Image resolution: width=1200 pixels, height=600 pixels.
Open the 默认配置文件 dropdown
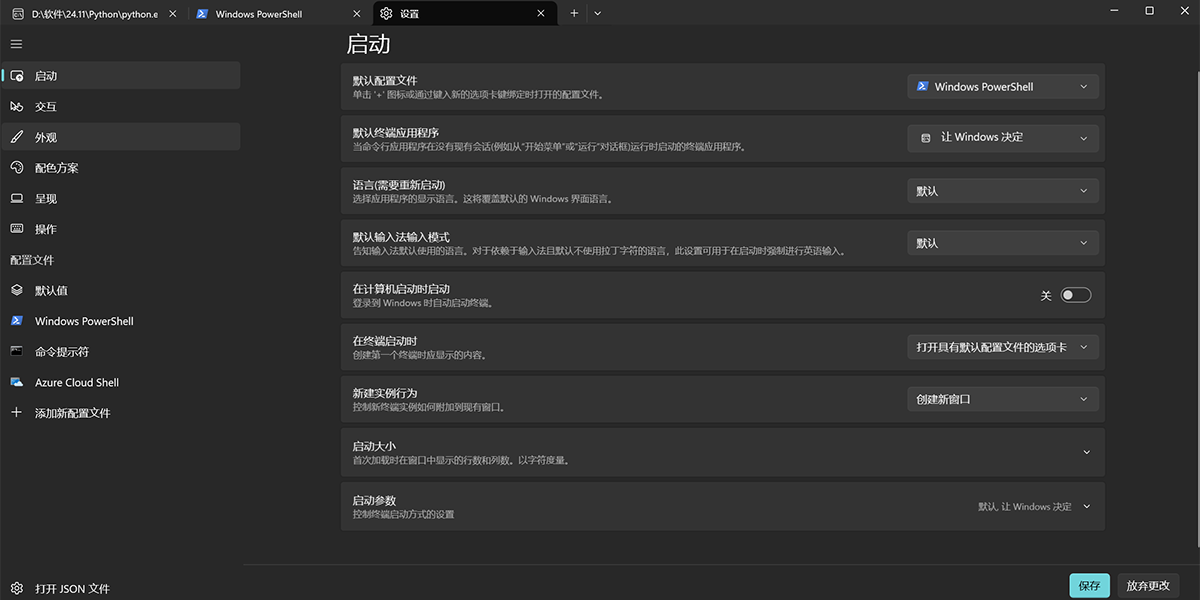click(x=1002, y=86)
